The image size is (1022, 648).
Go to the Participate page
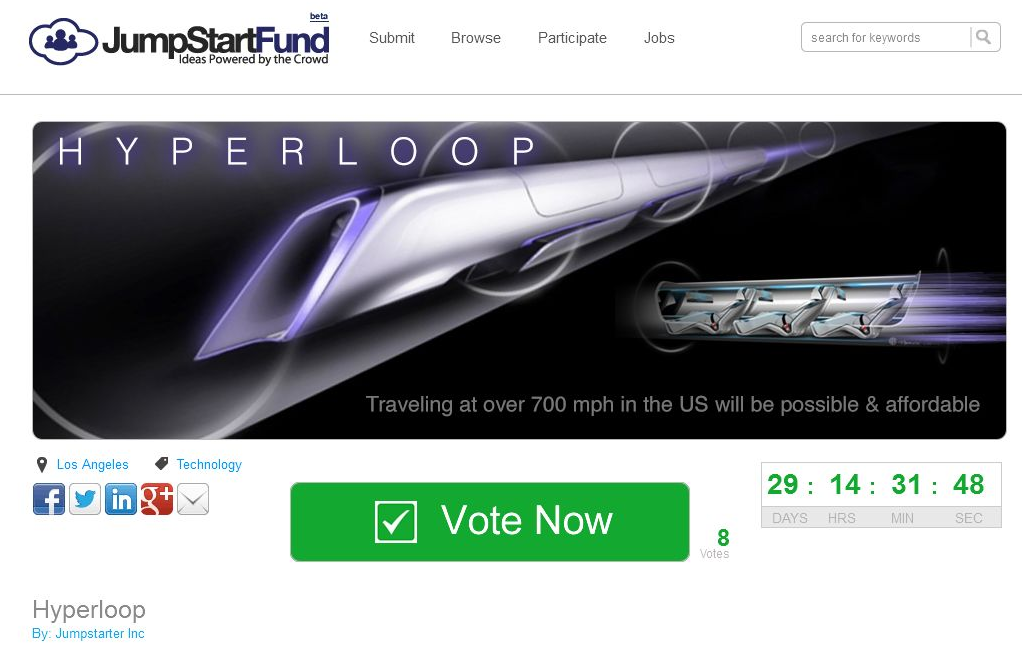572,38
